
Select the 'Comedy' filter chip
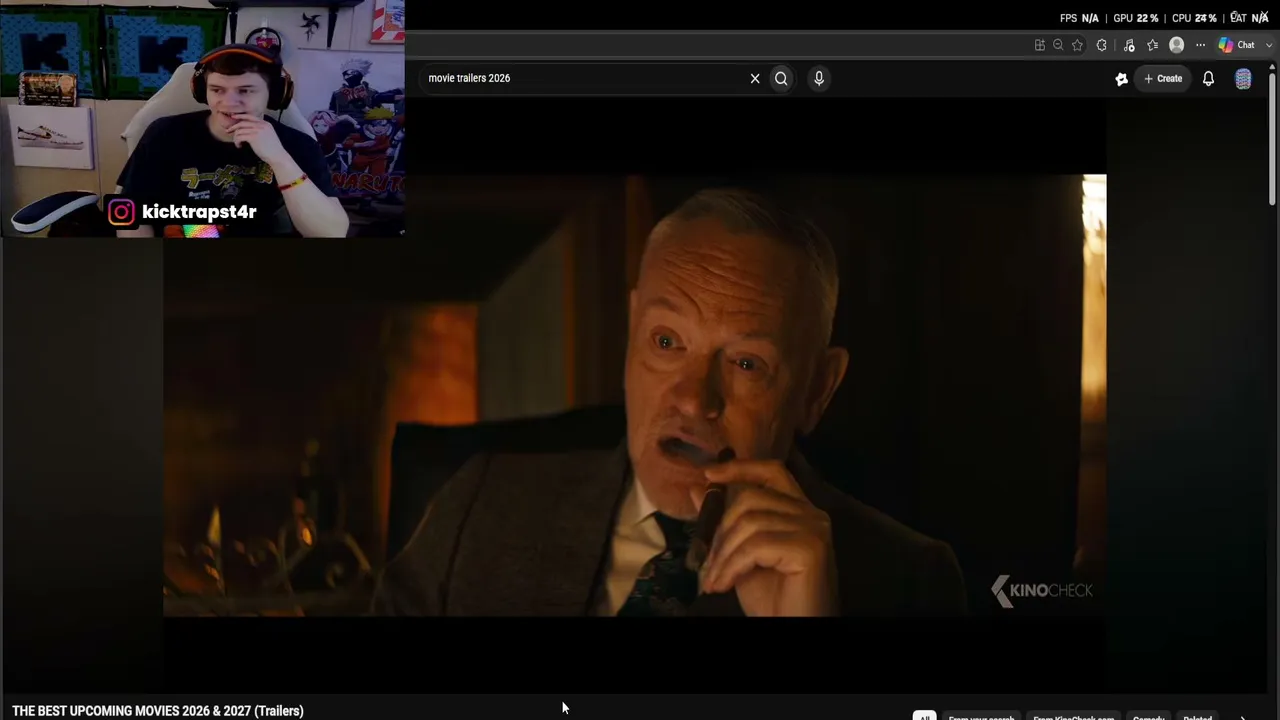click(x=1148, y=717)
